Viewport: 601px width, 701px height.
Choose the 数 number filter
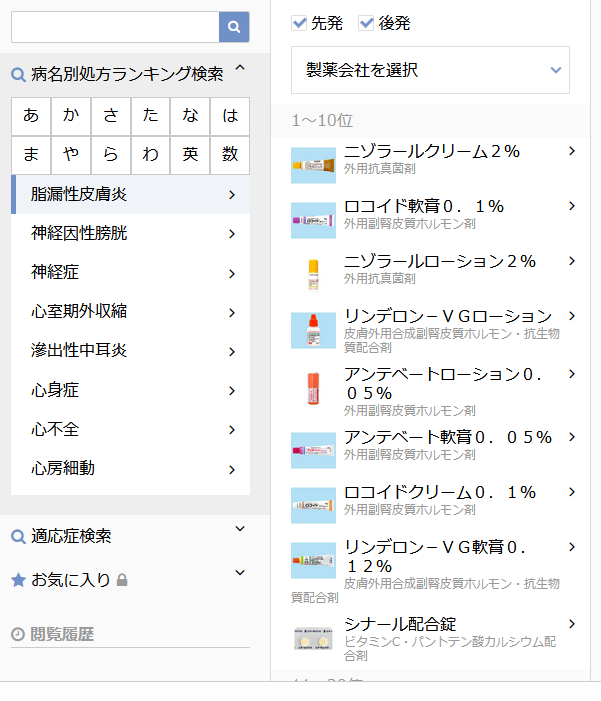tap(230, 155)
